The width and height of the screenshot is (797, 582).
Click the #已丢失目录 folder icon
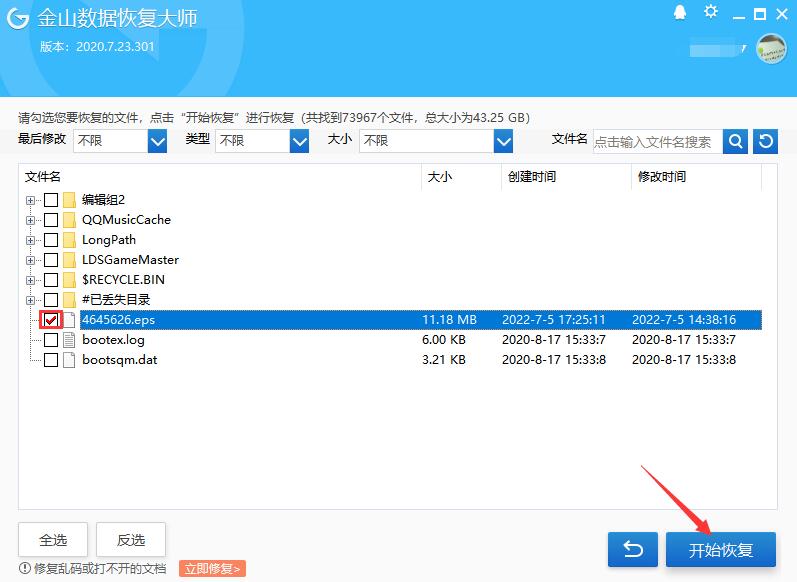point(69,300)
